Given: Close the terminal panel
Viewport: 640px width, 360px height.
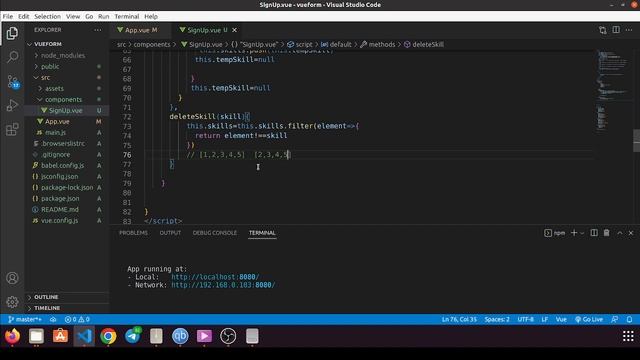Looking at the screenshot, I should (631, 233).
